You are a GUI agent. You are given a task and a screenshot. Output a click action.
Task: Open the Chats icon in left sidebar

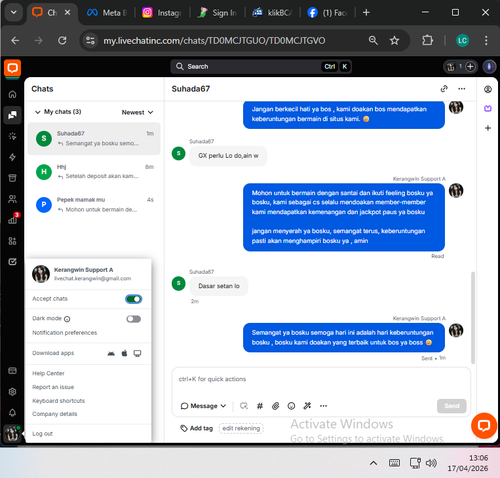pos(12,115)
